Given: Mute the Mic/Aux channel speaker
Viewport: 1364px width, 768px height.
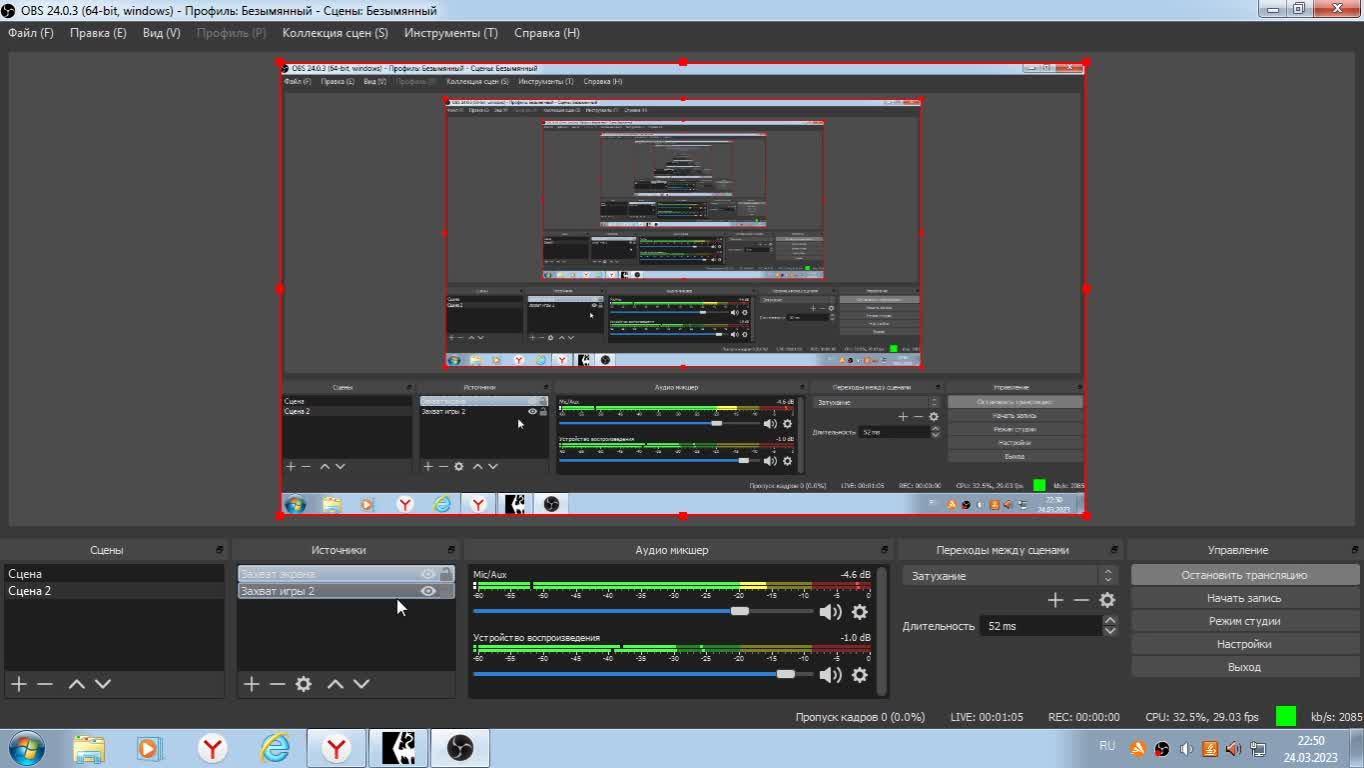Looking at the screenshot, I should tap(830, 611).
